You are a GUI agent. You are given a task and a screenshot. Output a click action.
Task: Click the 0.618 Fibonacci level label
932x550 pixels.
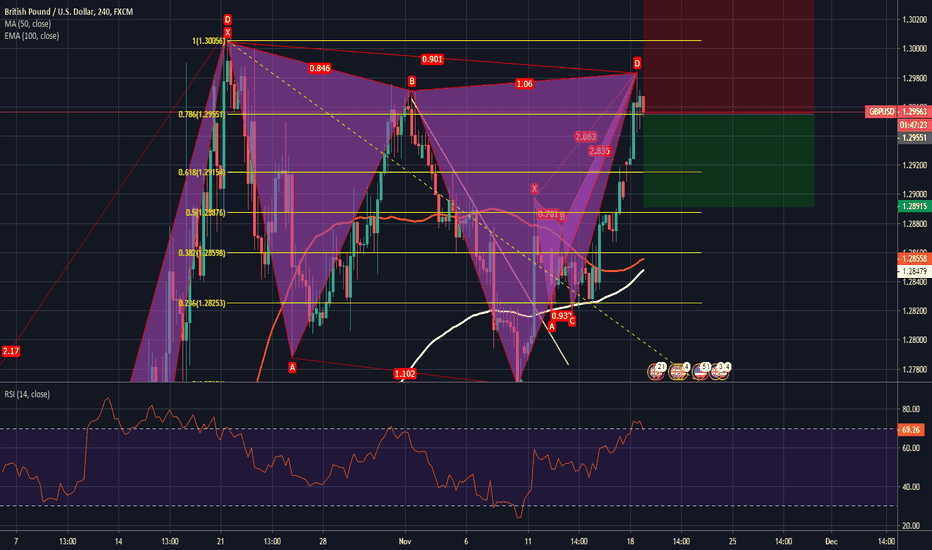click(203, 172)
